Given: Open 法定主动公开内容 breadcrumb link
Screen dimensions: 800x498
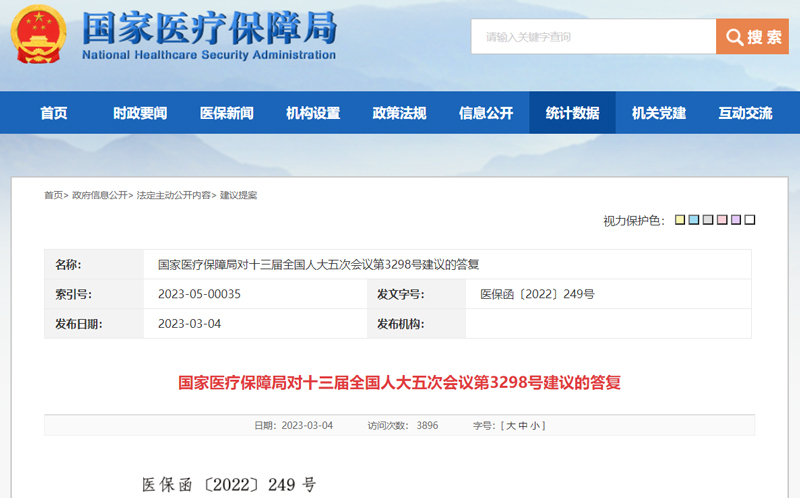Looking at the screenshot, I should pos(173,195).
